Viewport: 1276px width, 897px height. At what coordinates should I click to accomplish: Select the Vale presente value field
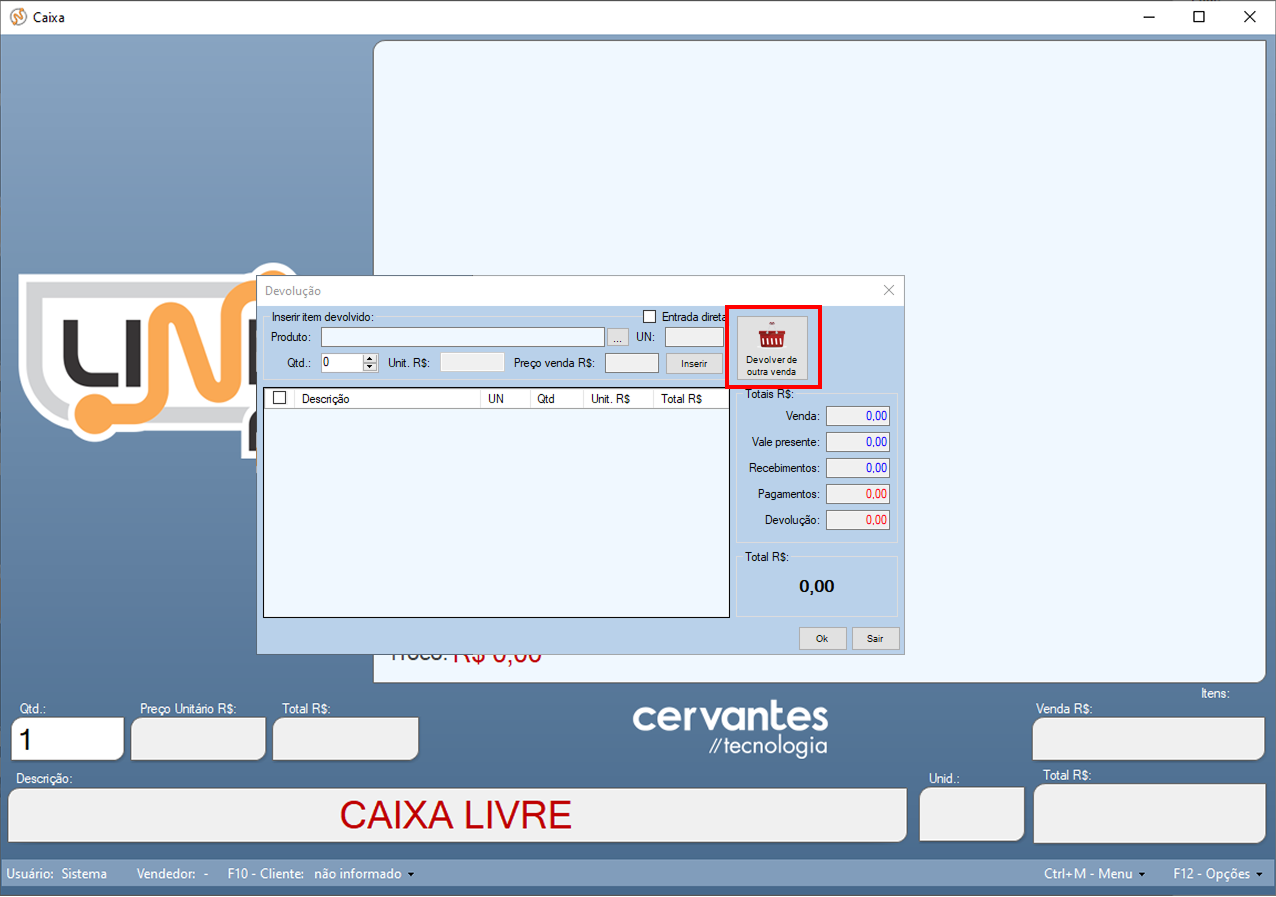click(858, 442)
